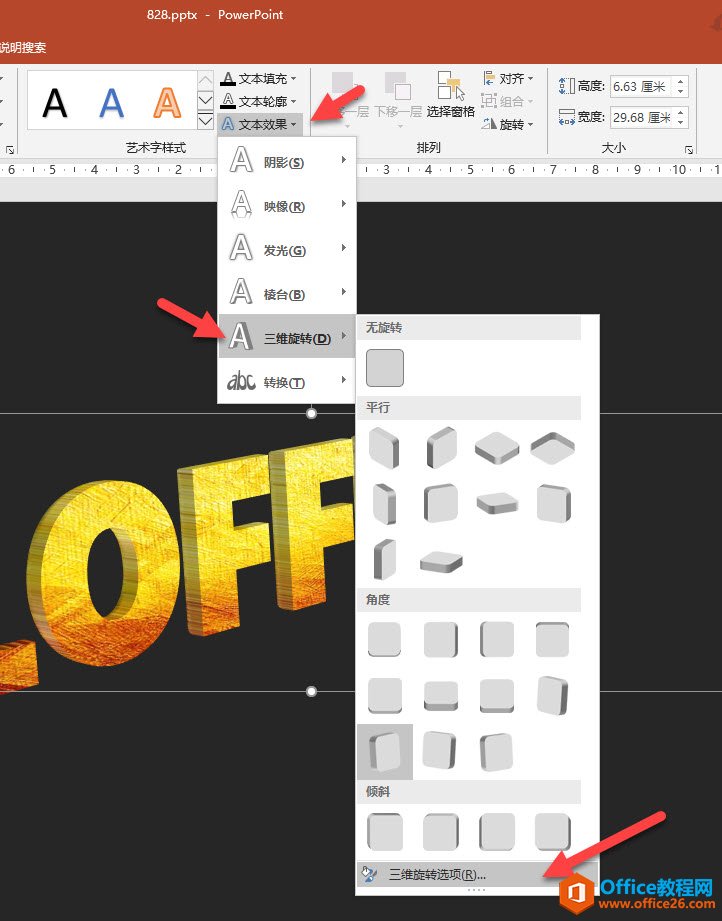
Task: Pick third oblique (倾斜) rotation preset
Action: pyautogui.click(x=496, y=831)
